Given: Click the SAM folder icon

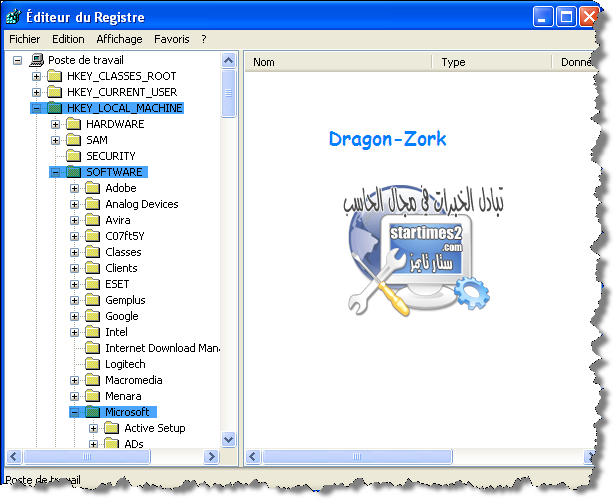Looking at the screenshot, I should pyautogui.click(x=73, y=140).
